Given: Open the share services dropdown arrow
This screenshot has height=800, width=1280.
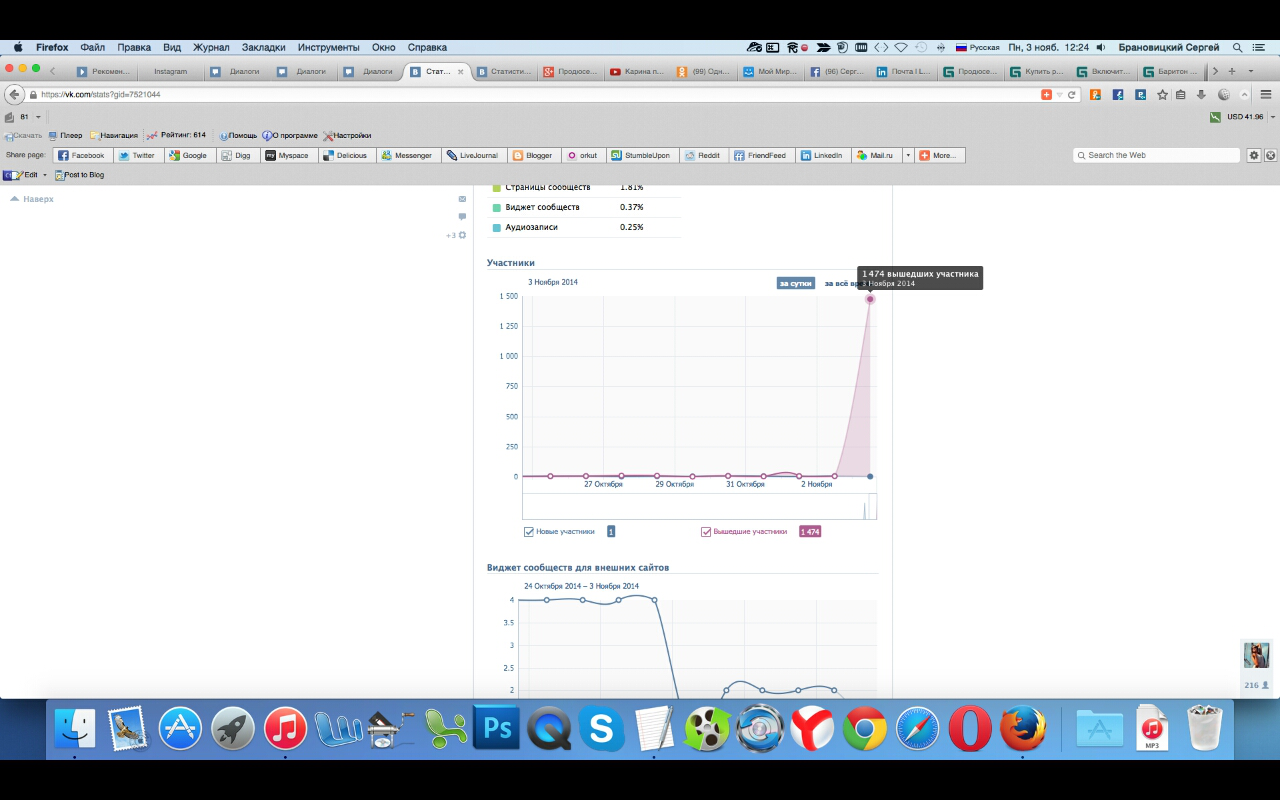Looking at the screenshot, I should [x=908, y=155].
